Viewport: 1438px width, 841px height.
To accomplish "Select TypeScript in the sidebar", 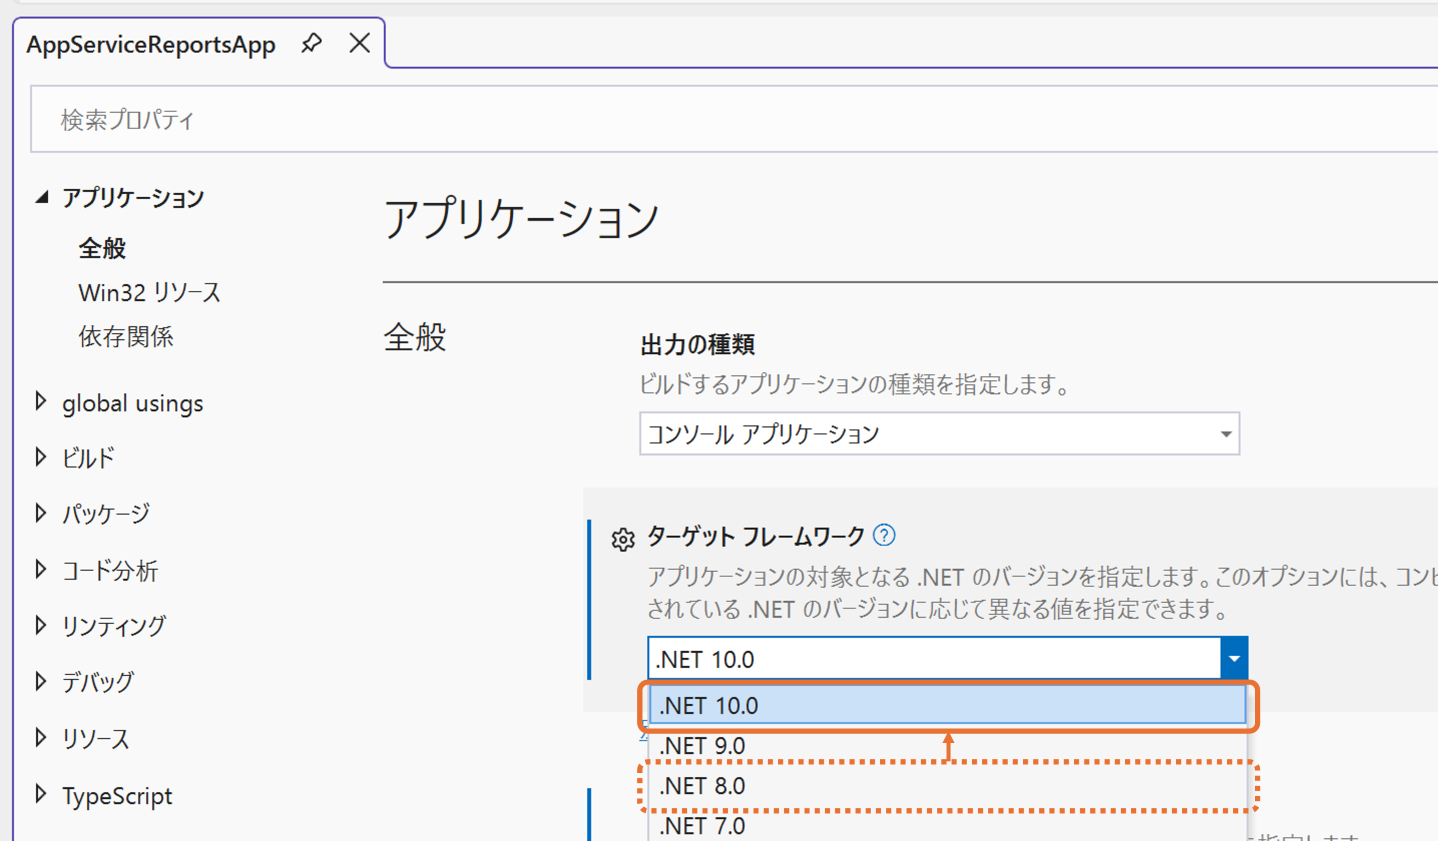I will [117, 796].
